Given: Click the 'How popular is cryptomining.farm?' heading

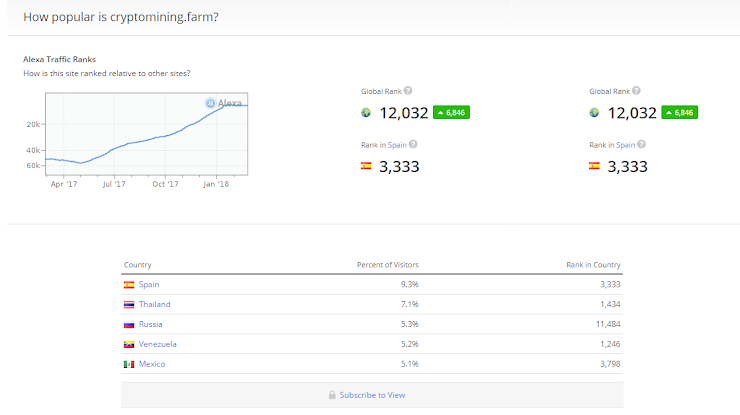Looking at the screenshot, I should pyautogui.click(x=121, y=17).
